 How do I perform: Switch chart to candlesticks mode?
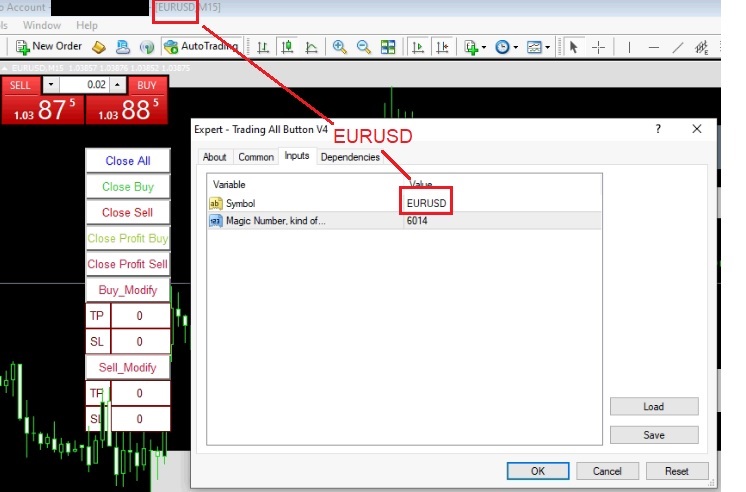click(x=287, y=47)
